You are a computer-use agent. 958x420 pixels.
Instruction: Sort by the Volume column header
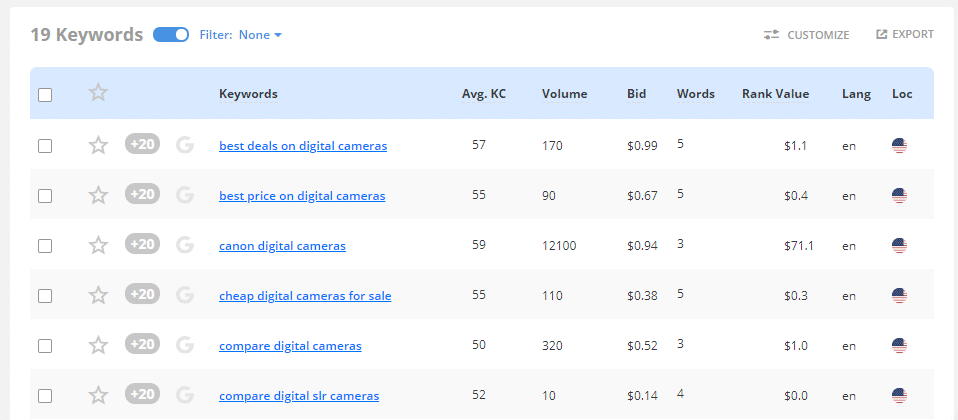point(564,95)
